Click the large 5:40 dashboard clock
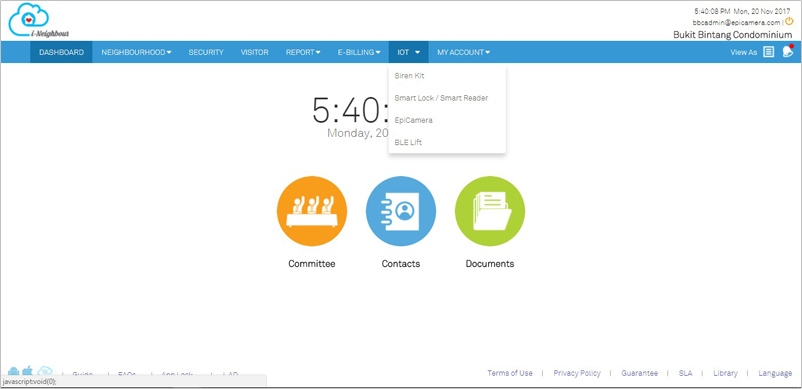 click(x=350, y=110)
